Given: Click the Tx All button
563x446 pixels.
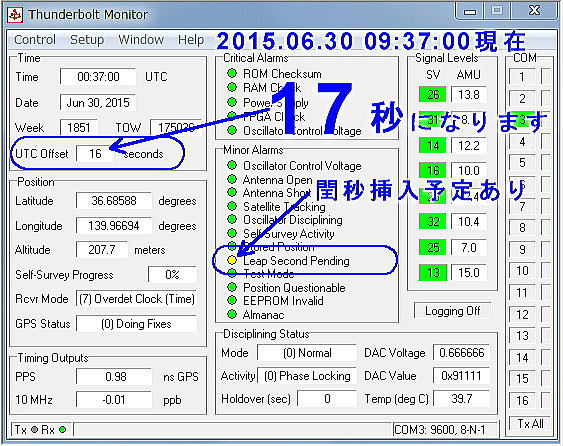Looking at the screenshot, I should coord(530,424).
